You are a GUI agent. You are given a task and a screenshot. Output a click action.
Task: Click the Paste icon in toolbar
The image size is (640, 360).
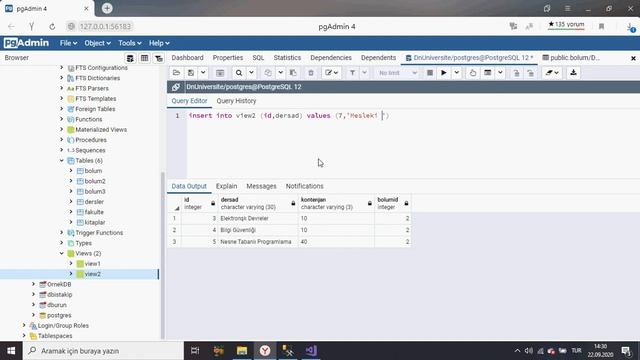[293, 73]
